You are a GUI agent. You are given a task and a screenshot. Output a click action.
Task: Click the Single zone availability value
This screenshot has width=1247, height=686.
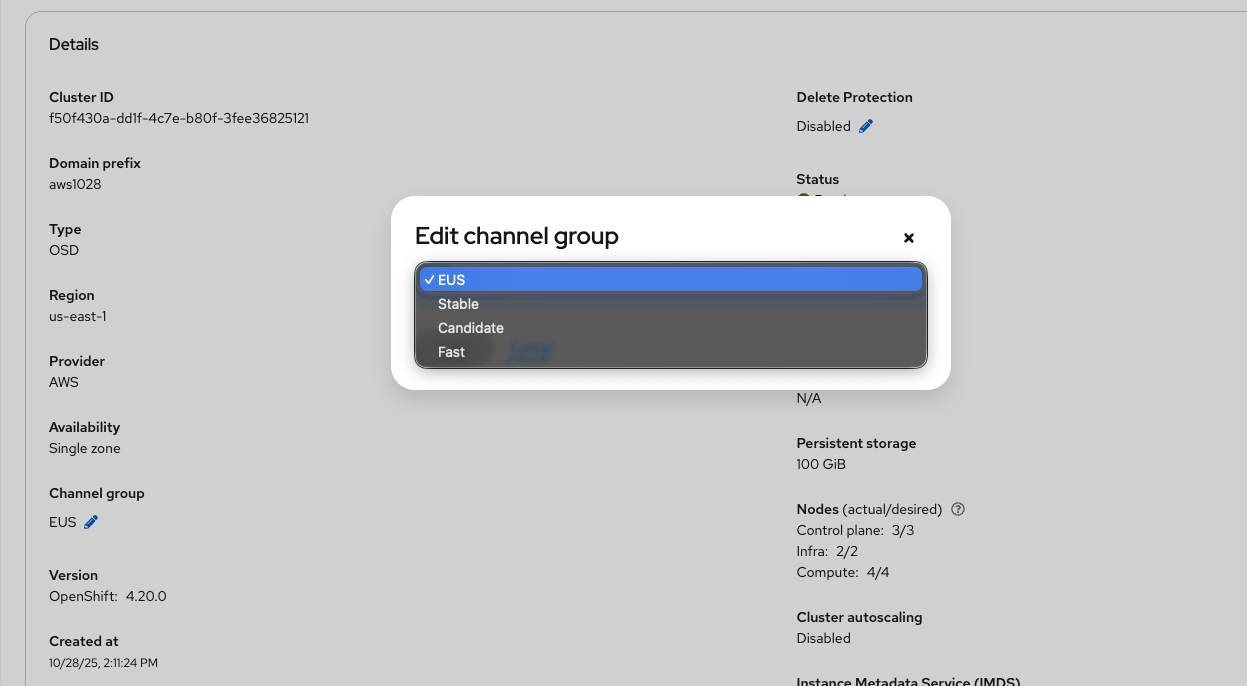pyautogui.click(x=85, y=448)
